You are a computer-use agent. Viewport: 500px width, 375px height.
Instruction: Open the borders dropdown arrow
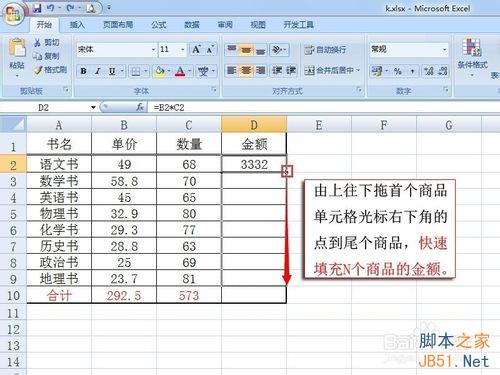point(146,71)
